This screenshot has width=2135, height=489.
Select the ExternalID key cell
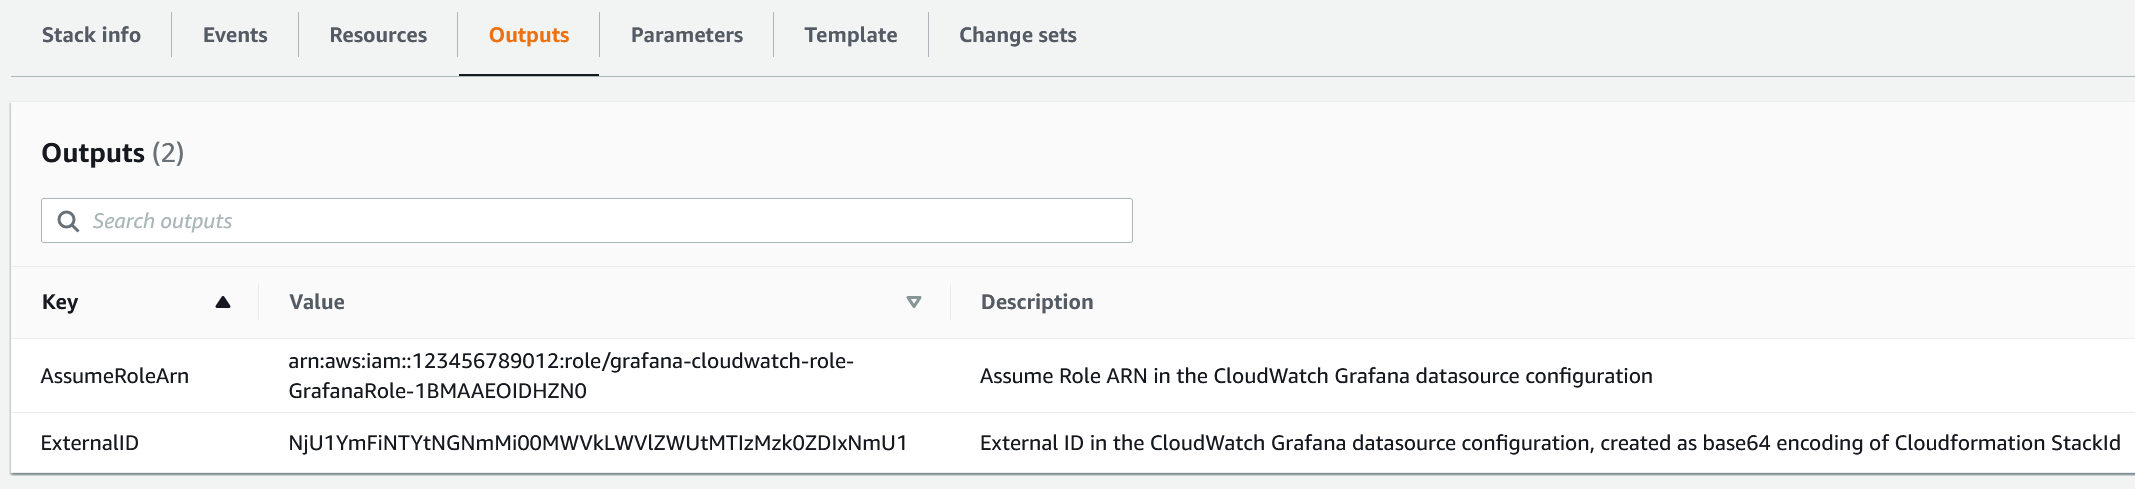90,443
